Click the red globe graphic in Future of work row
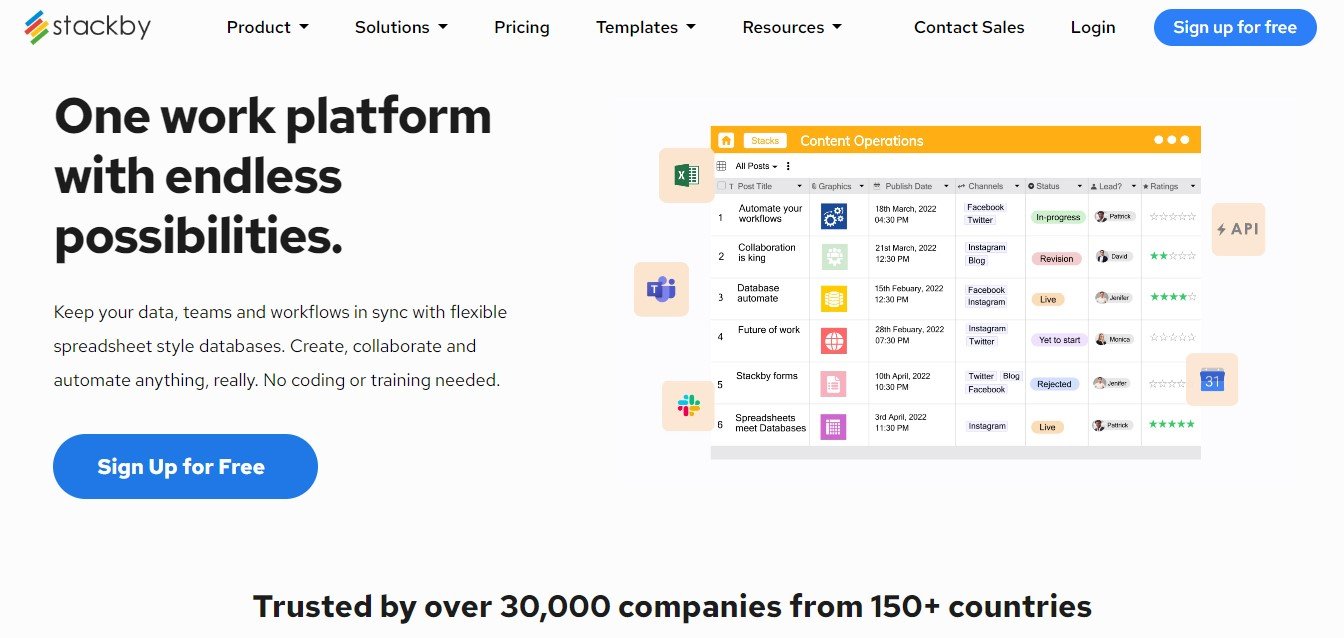Screen dimensions: 1344x638 834,341
